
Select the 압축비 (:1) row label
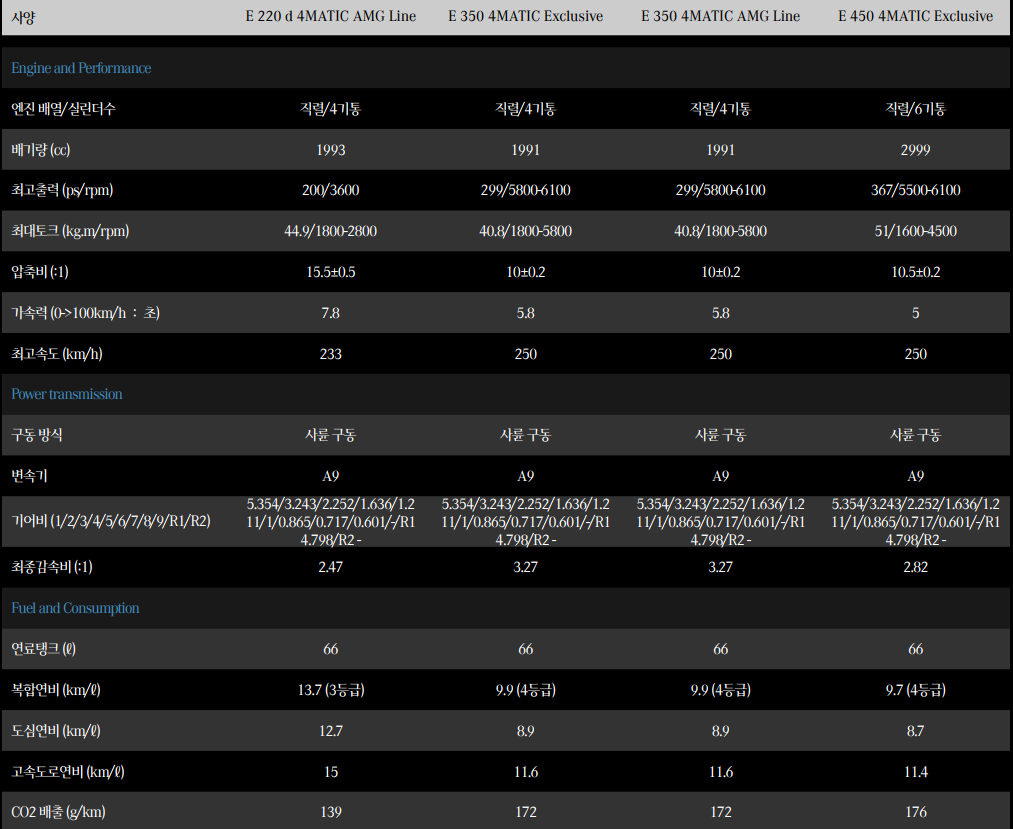point(40,271)
